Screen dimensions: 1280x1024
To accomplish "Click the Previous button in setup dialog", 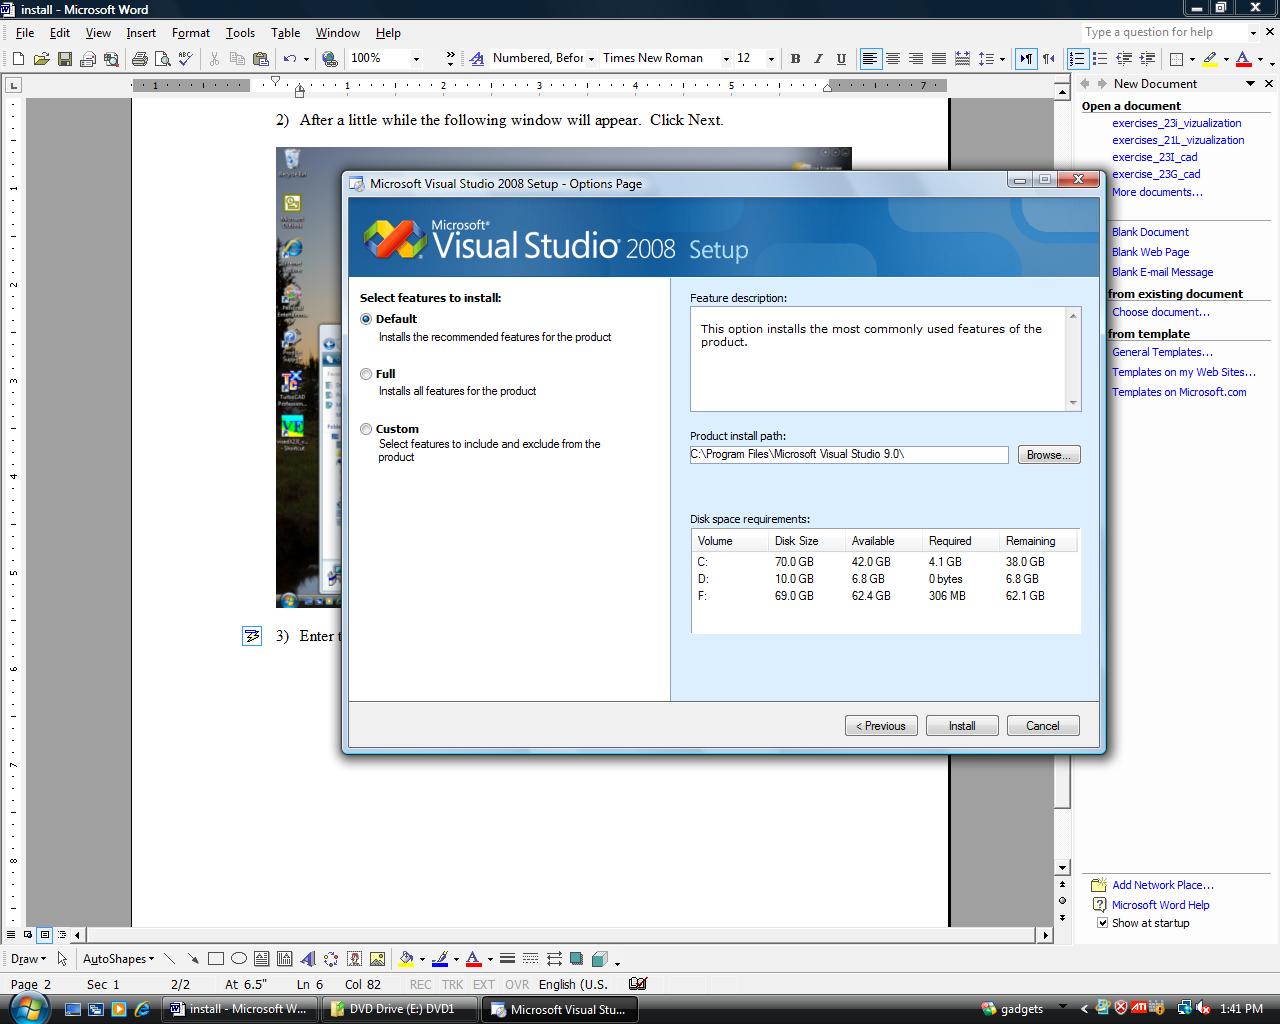I will click(x=881, y=726).
